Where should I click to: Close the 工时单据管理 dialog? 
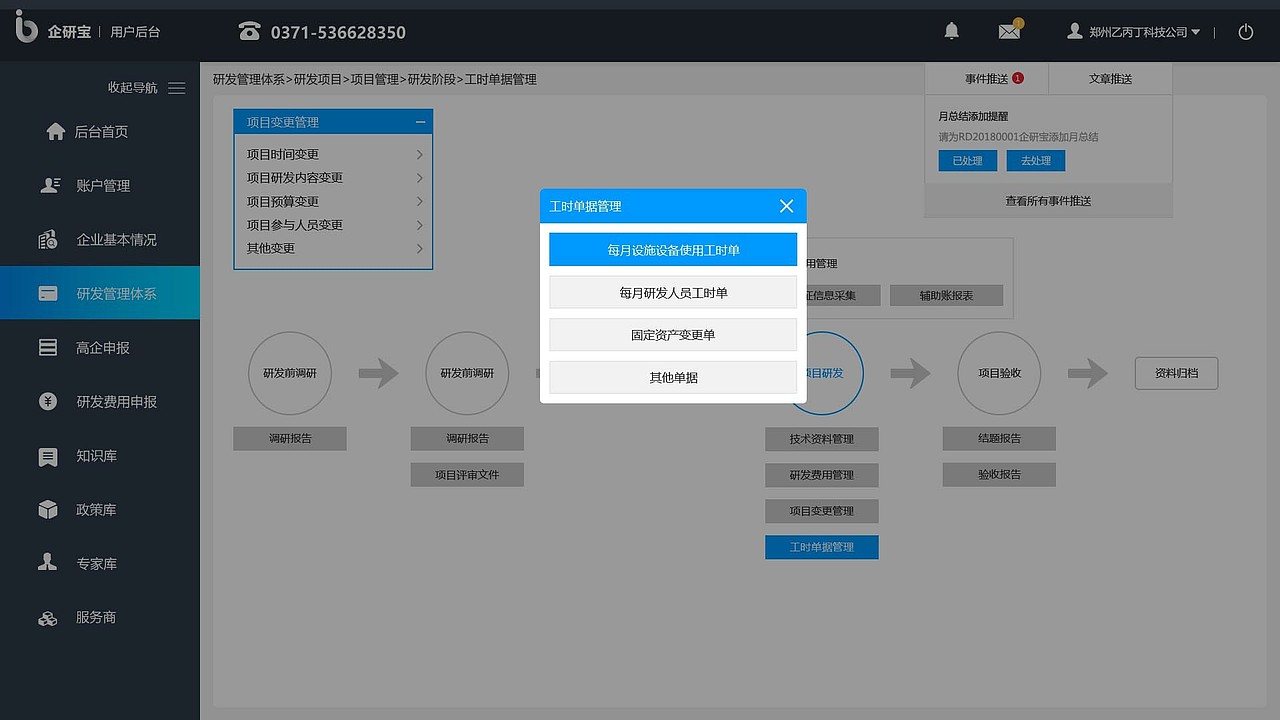[x=786, y=206]
